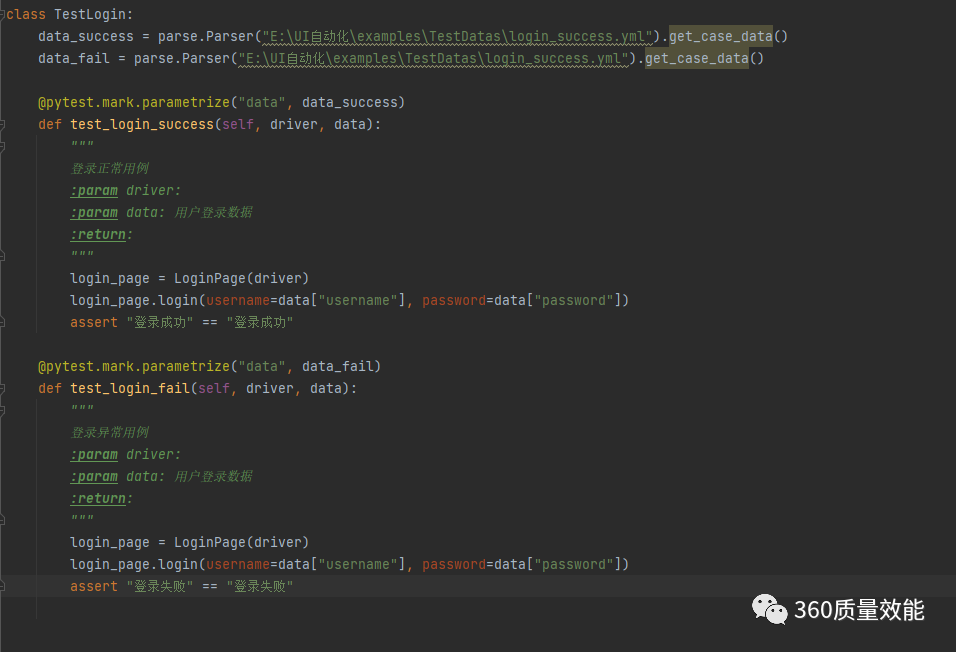Click :param data: tag in test_login_fail docstring
This screenshot has height=652, width=956.
point(117,476)
